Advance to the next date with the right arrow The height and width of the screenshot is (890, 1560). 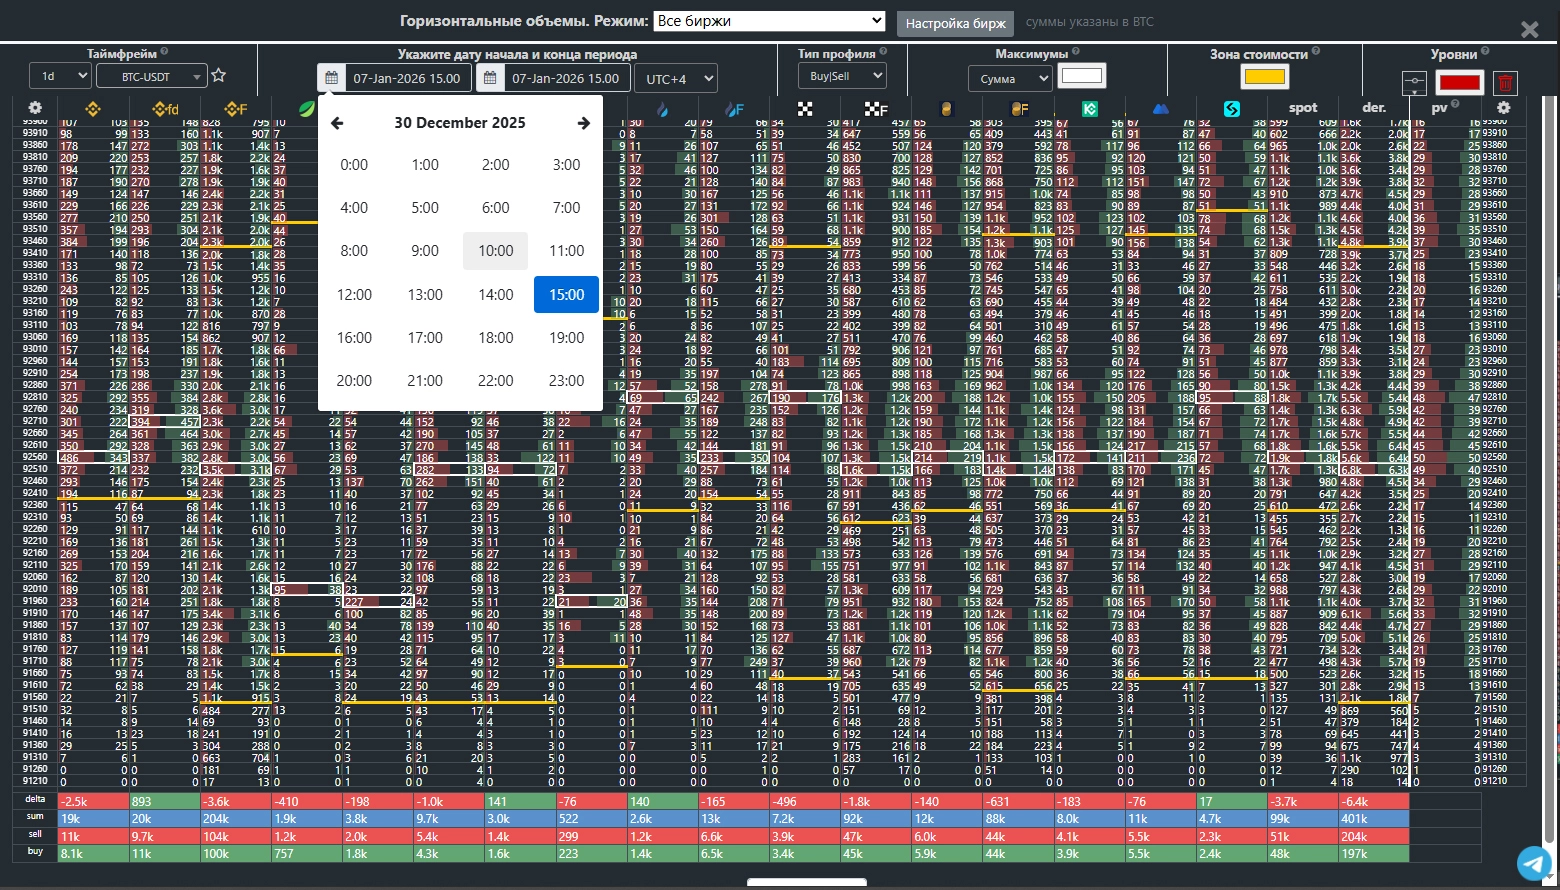click(584, 123)
